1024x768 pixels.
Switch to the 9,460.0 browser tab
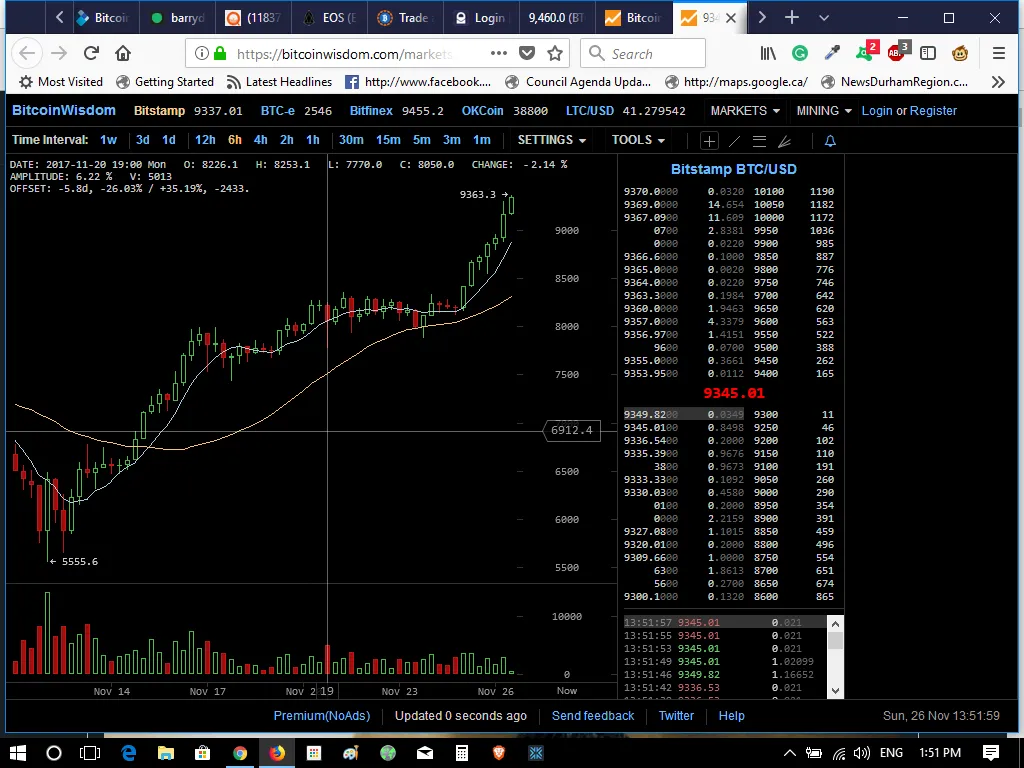(x=557, y=18)
